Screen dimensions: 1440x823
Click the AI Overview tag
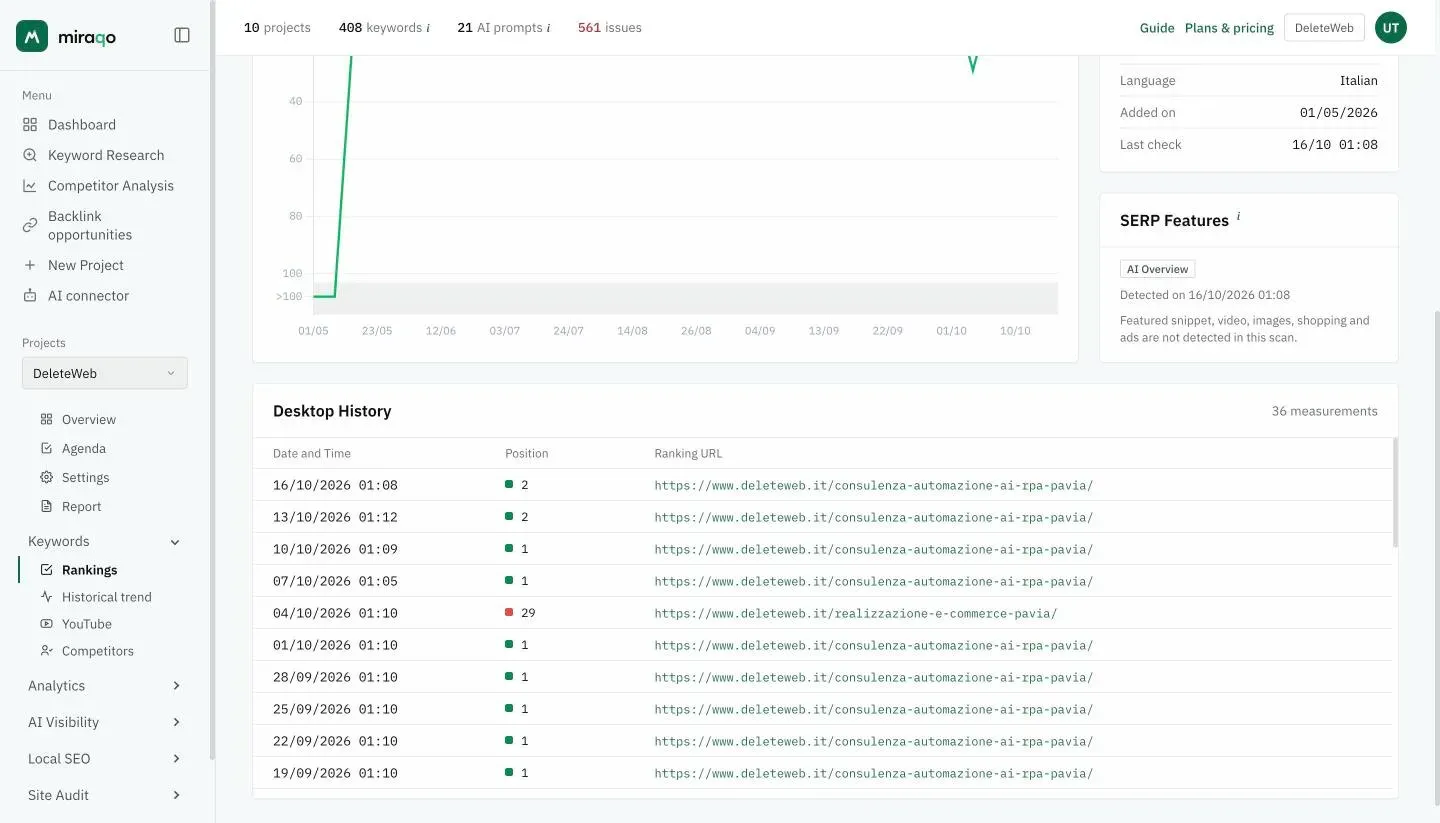click(1157, 269)
